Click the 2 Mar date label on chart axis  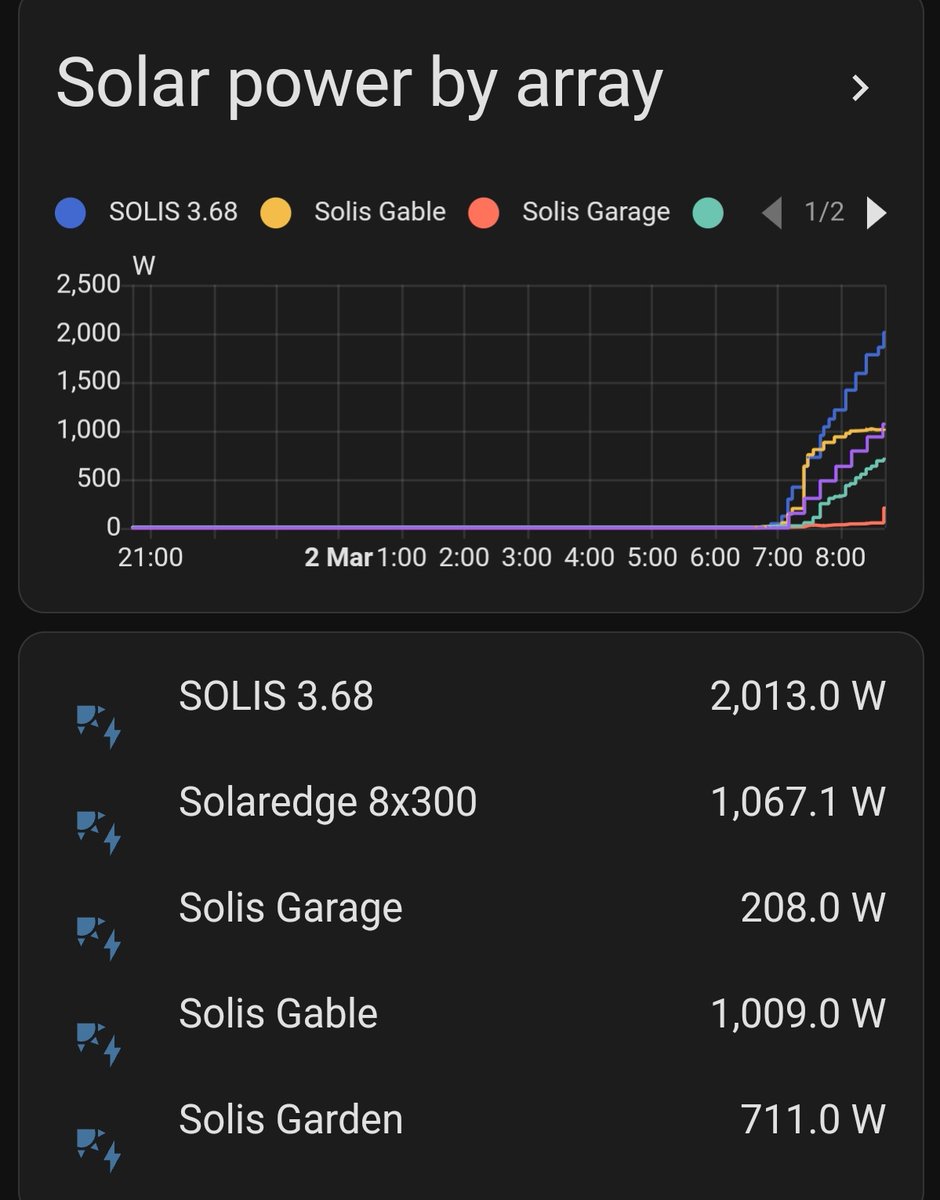click(338, 557)
